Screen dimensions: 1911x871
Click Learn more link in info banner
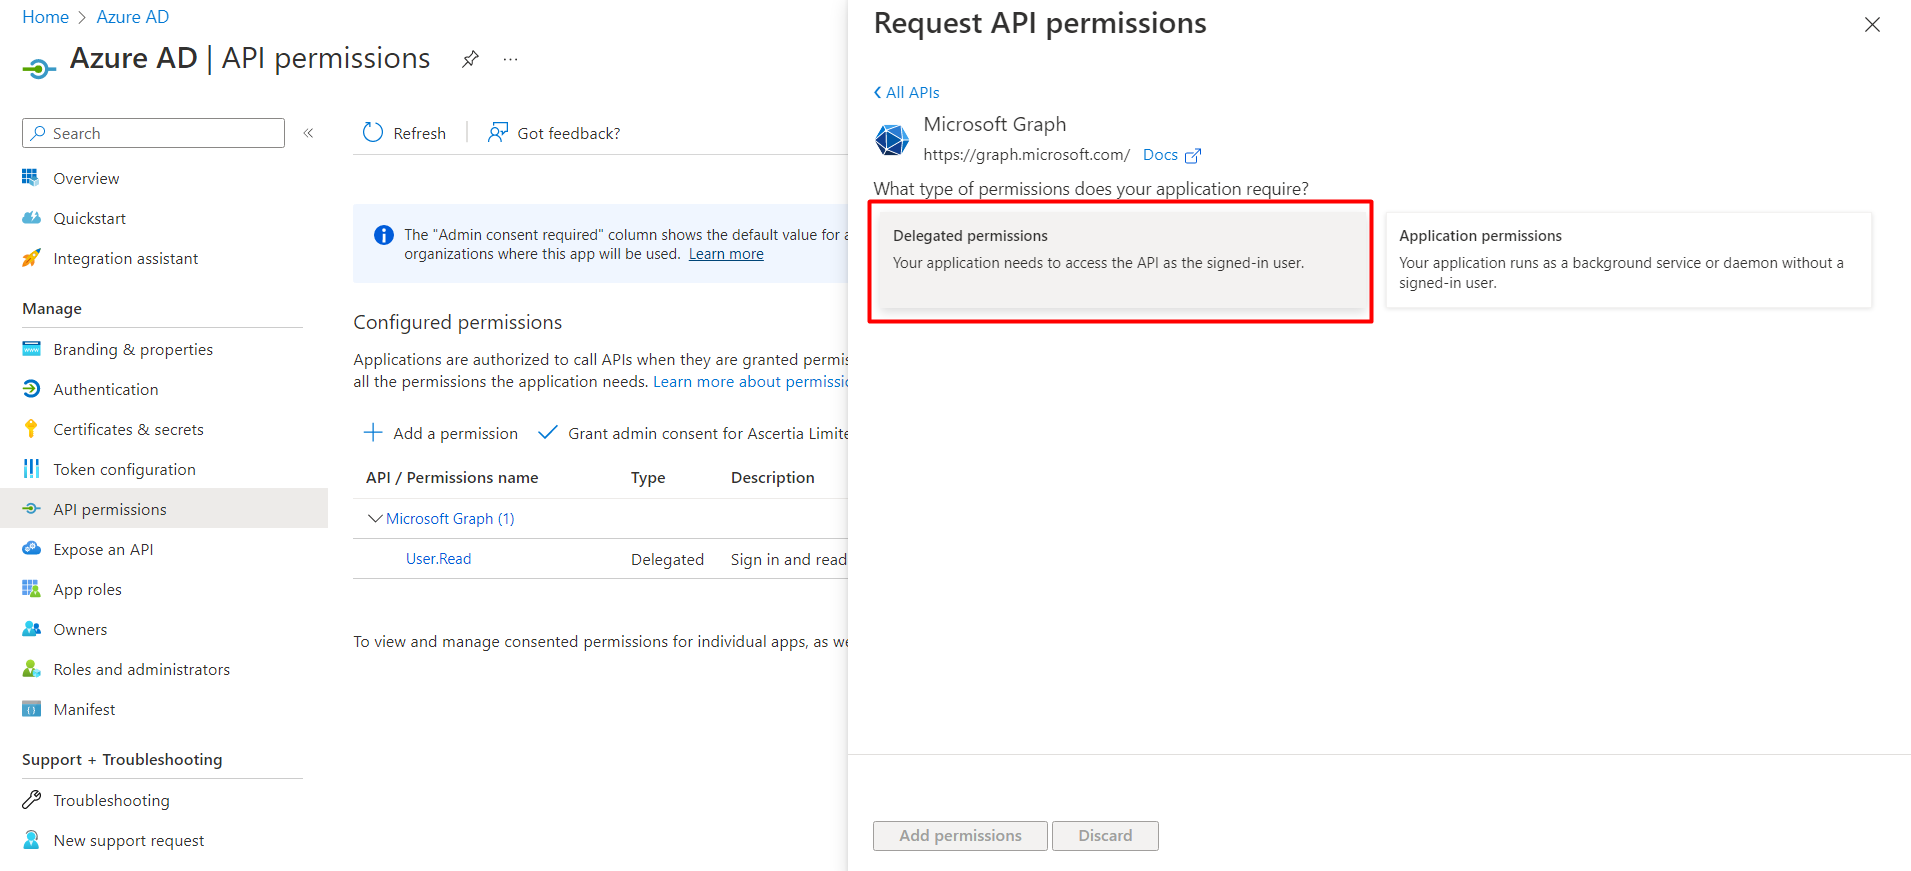[x=726, y=254]
